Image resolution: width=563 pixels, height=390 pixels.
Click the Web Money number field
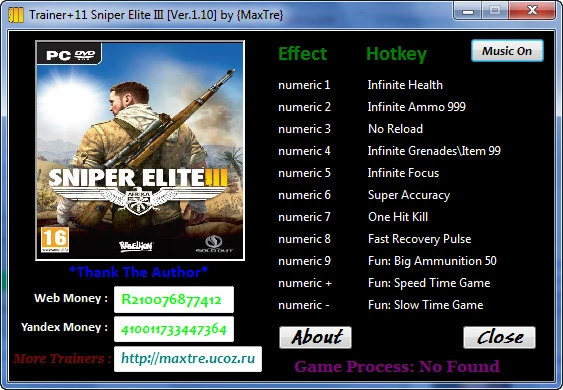174,300
